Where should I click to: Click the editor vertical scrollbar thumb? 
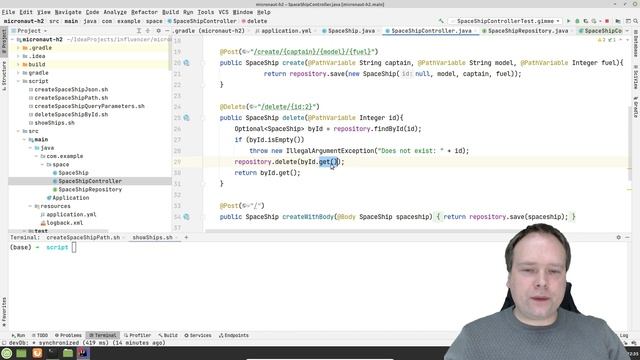click(629, 143)
